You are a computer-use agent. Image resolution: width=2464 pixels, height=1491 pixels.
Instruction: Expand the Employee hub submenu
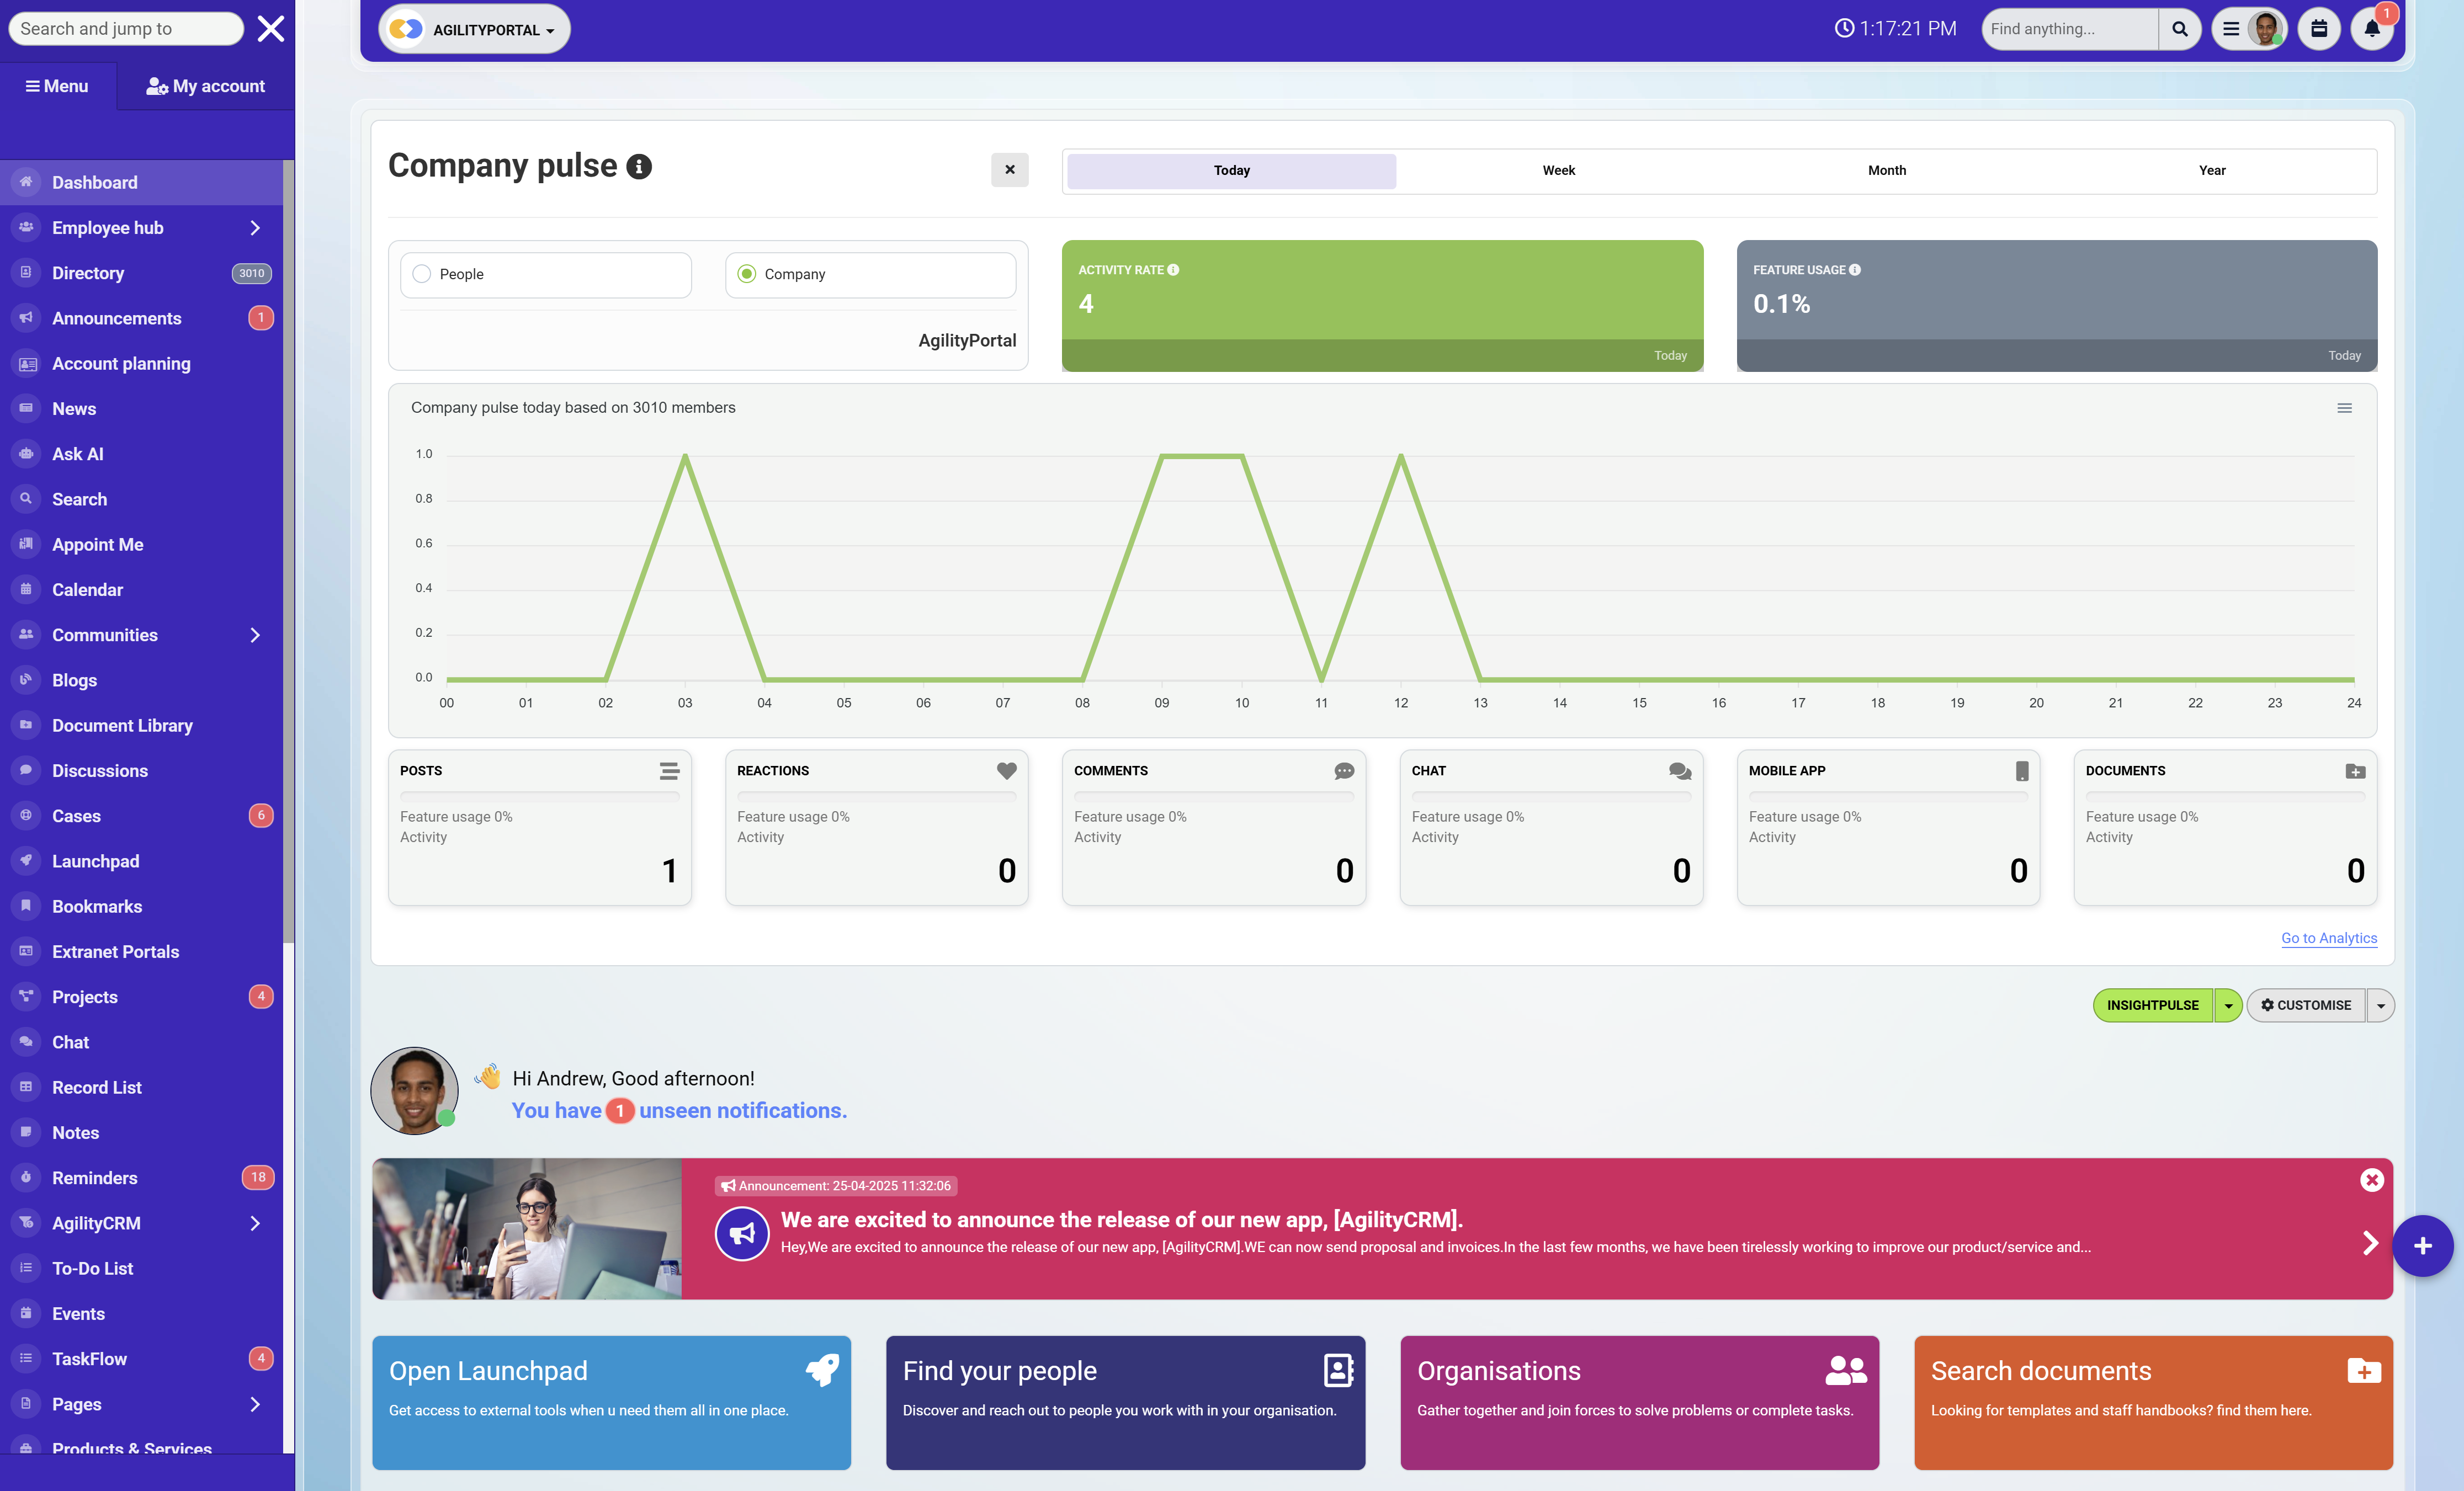tap(254, 228)
